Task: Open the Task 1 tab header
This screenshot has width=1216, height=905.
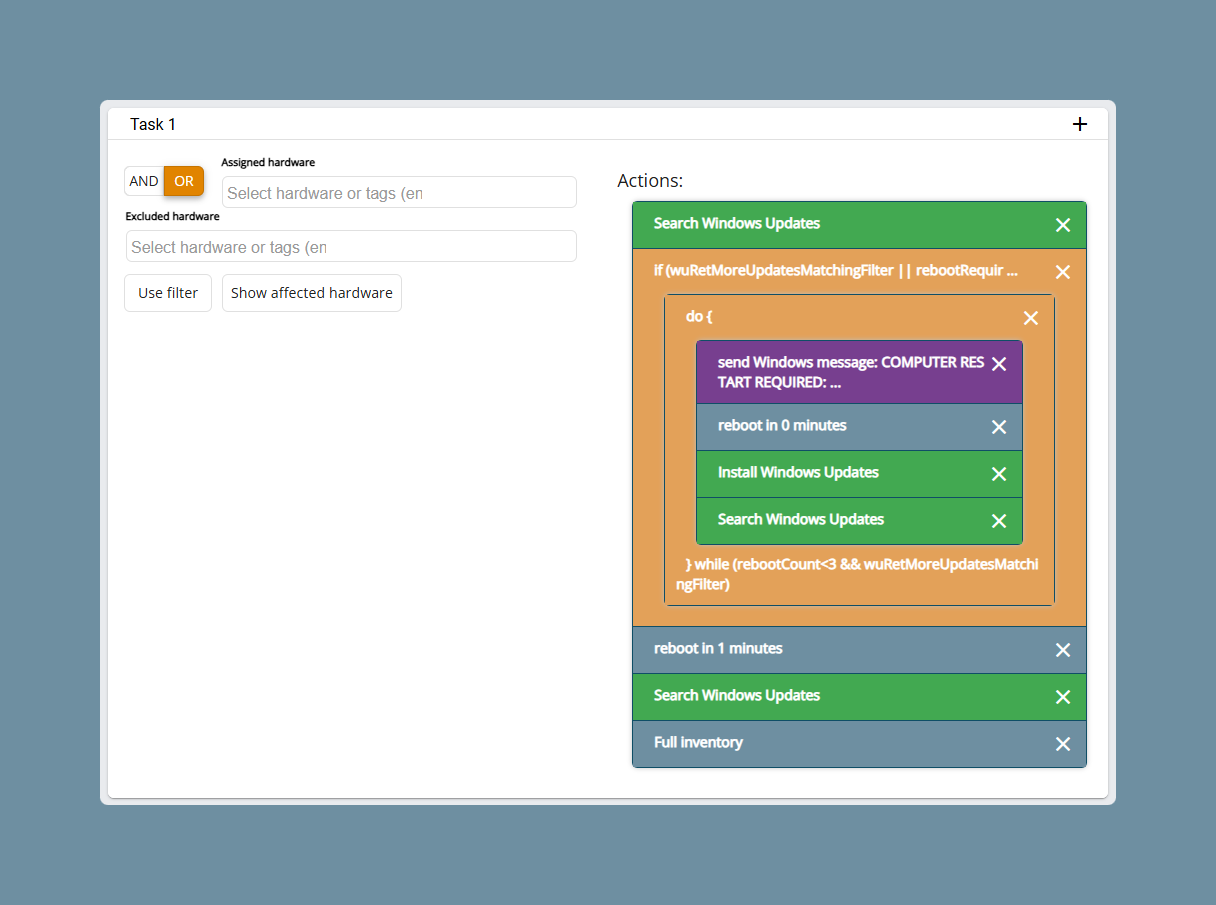Action: tap(153, 124)
